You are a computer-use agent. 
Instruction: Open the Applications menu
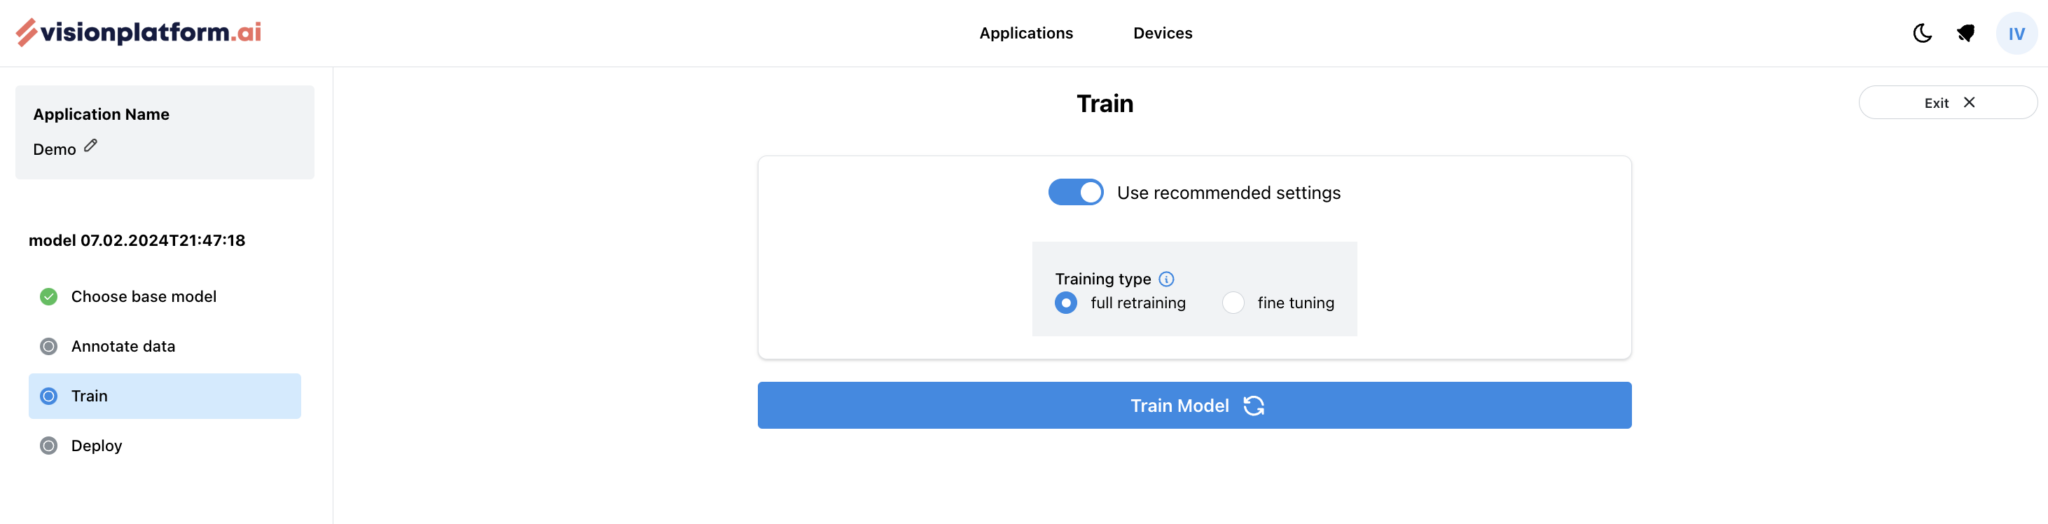1026,33
